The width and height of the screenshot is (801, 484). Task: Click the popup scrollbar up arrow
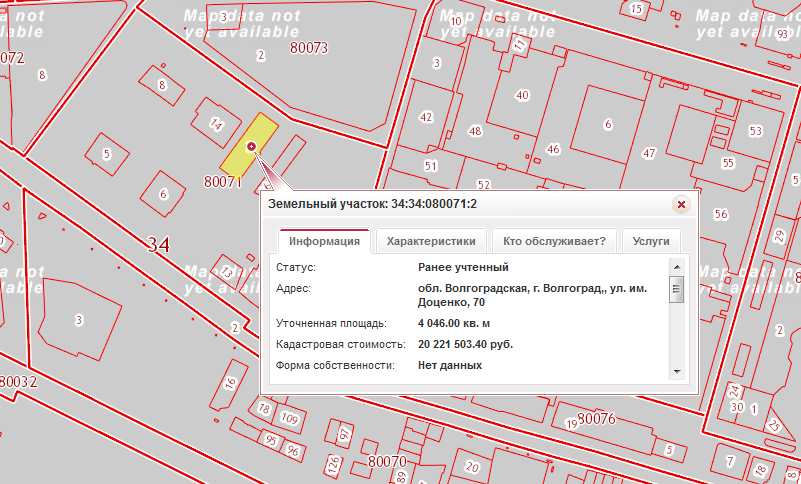(677, 267)
